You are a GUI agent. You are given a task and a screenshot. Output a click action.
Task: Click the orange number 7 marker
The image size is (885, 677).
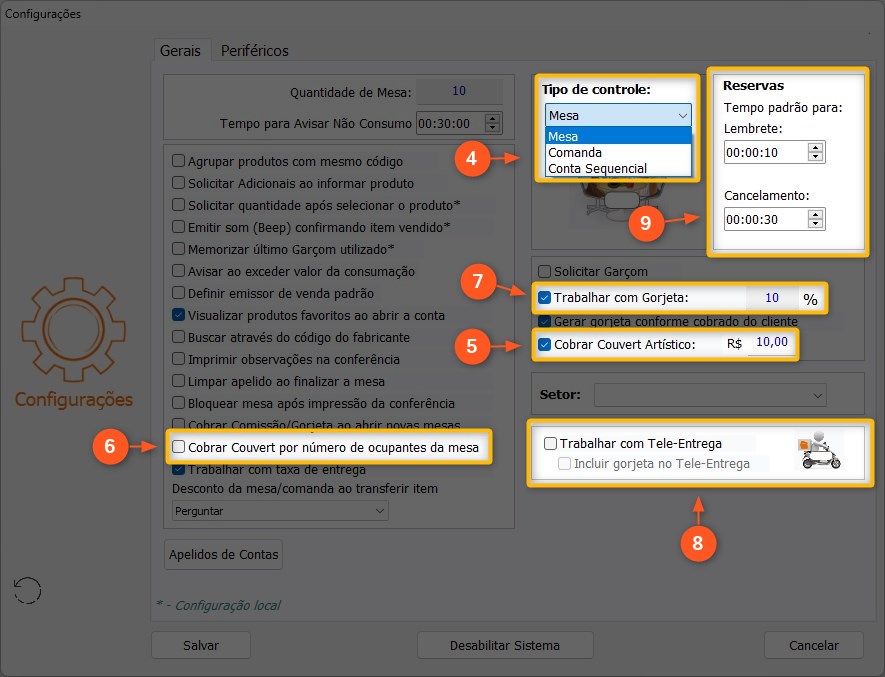(x=480, y=283)
